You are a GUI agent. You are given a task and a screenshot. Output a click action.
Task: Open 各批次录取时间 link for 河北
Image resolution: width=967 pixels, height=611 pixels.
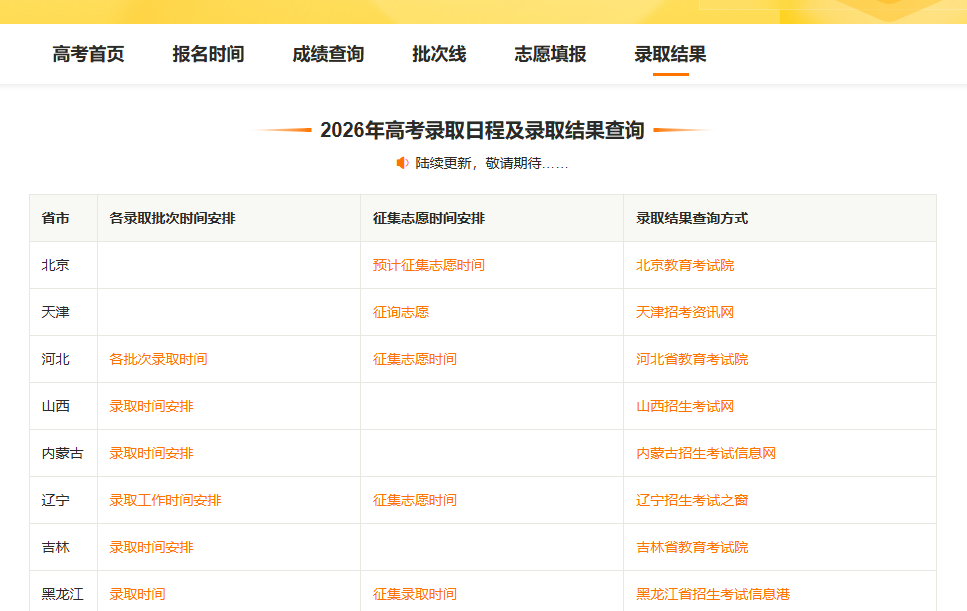[158, 359]
